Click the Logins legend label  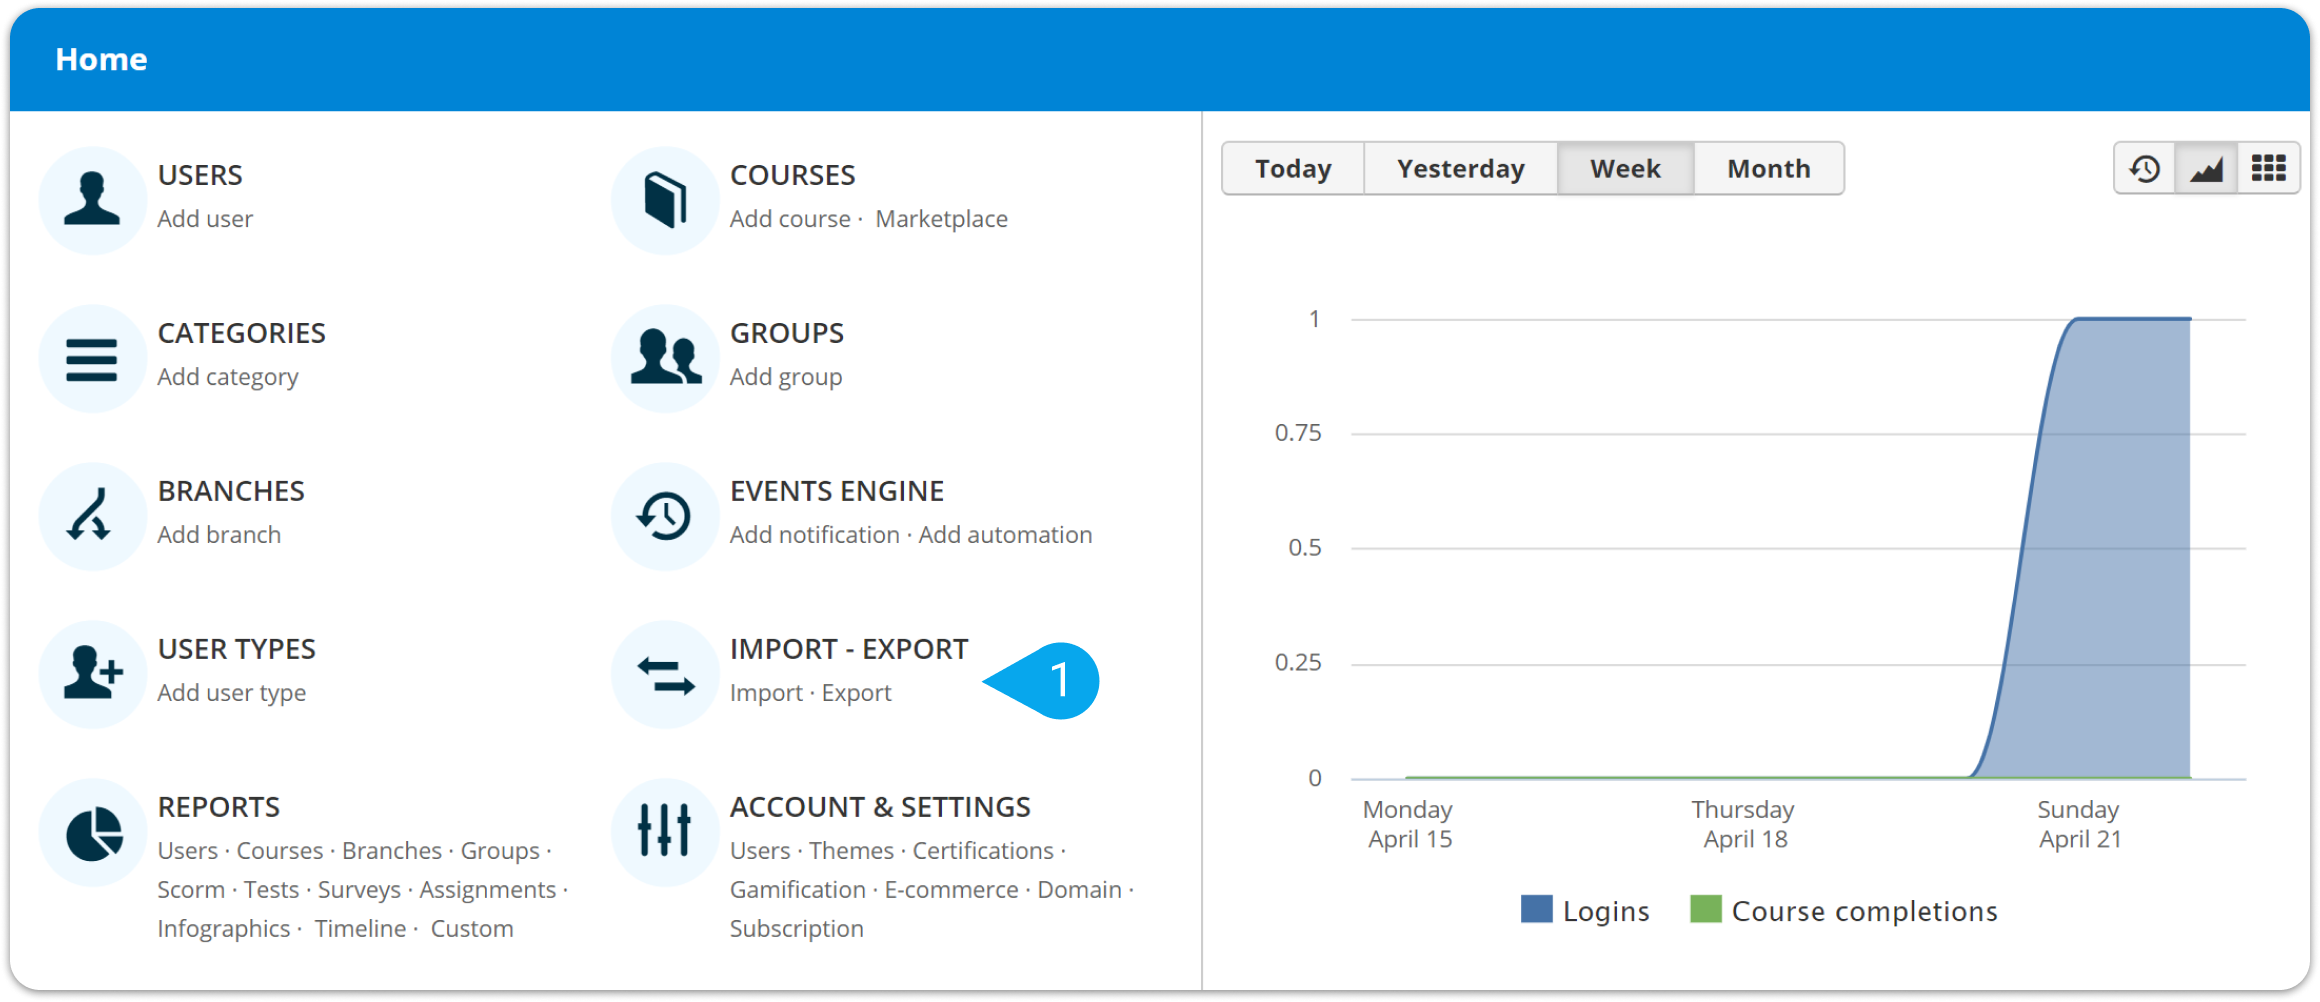(1606, 911)
